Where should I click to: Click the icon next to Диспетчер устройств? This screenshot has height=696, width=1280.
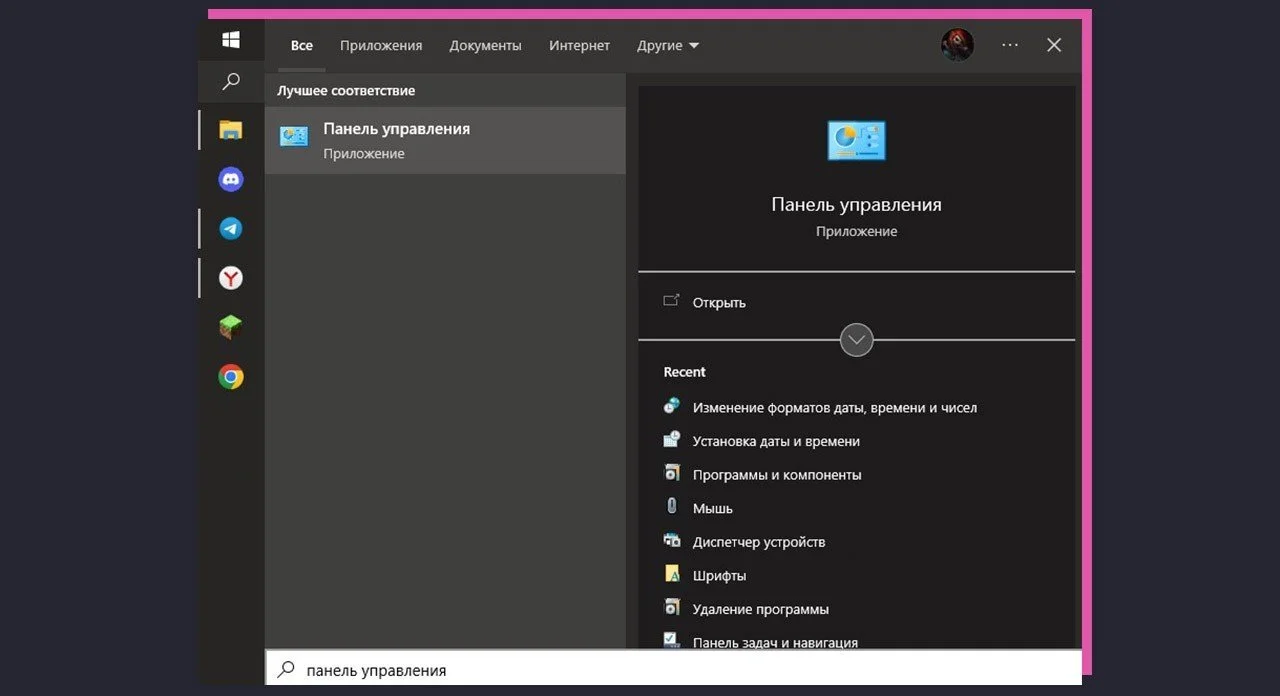tap(672, 540)
